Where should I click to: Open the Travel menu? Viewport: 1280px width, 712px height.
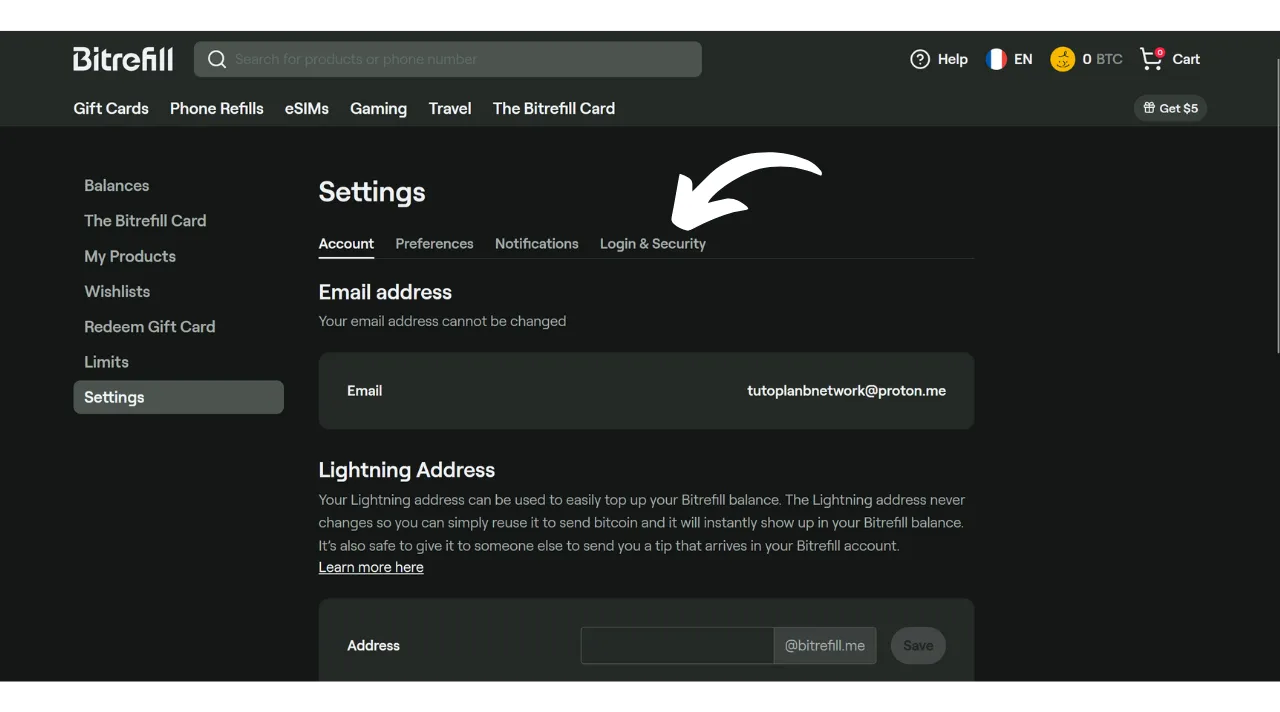pyautogui.click(x=450, y=108)
